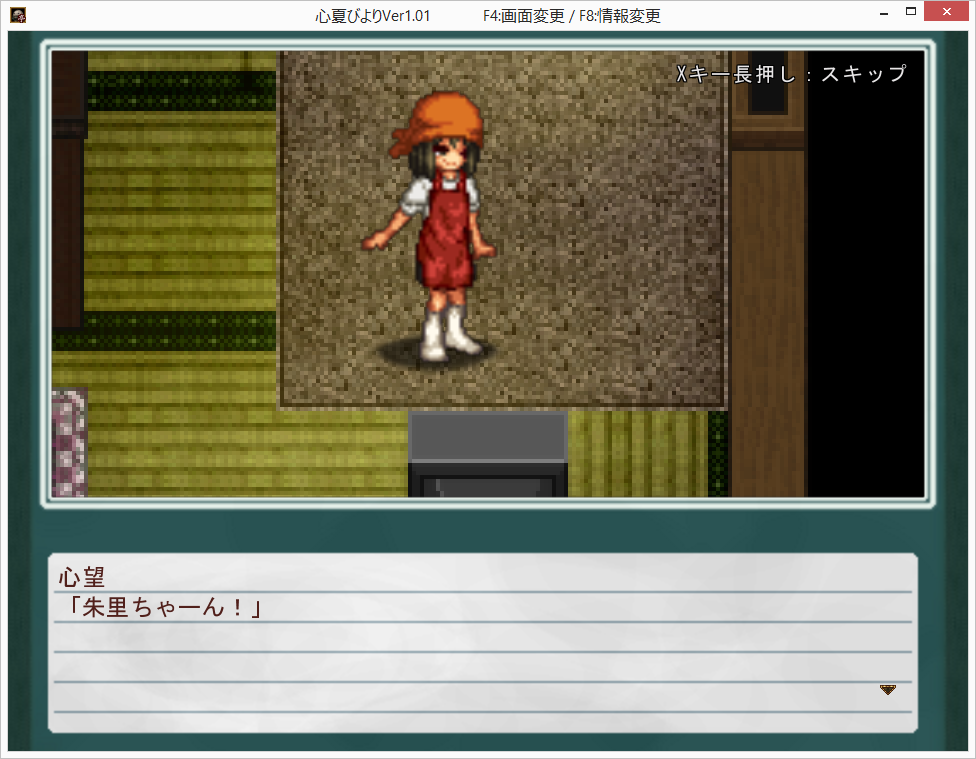Click the skip hint text Xキー長押し：スキップ
The image size is (976, 759).
point(791,74)
